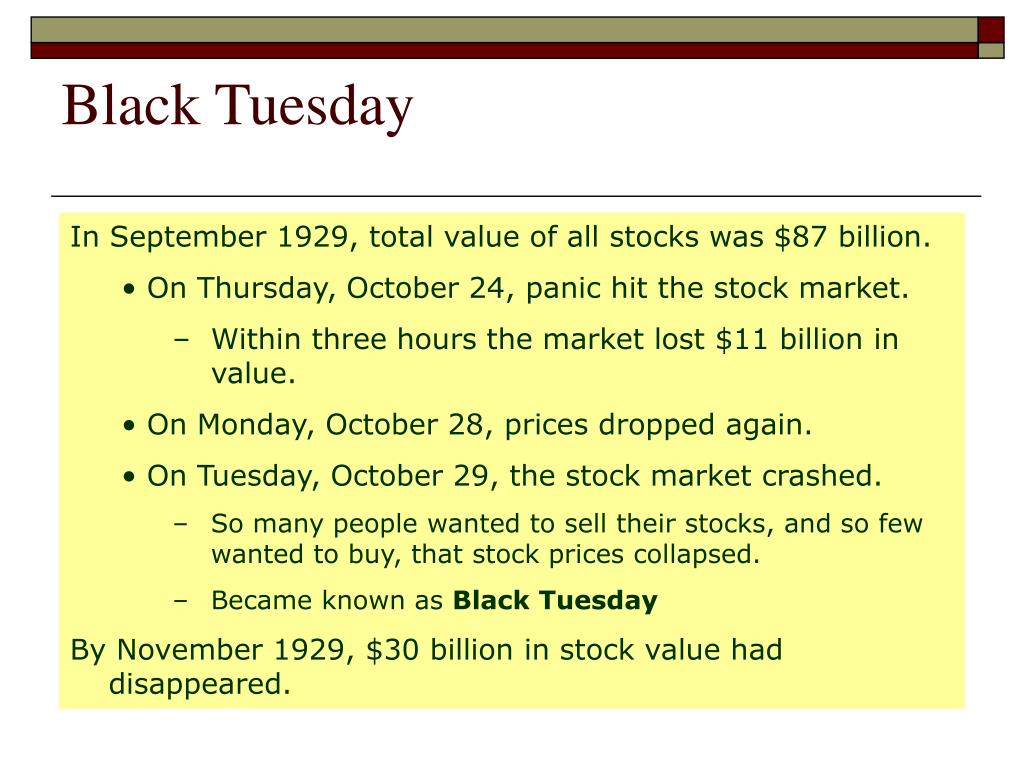Click bullet before Thursday, October 24

129,289
